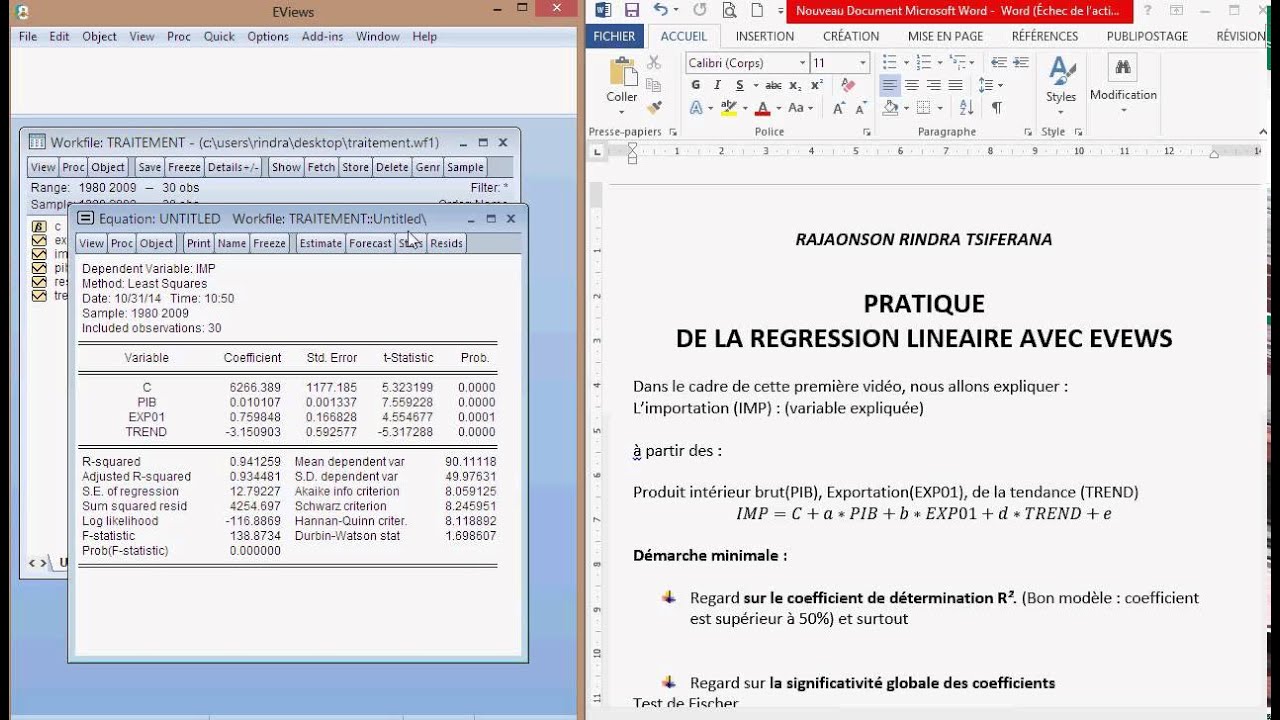Click the horizontal ruler in Word

(x=935, y=152)
